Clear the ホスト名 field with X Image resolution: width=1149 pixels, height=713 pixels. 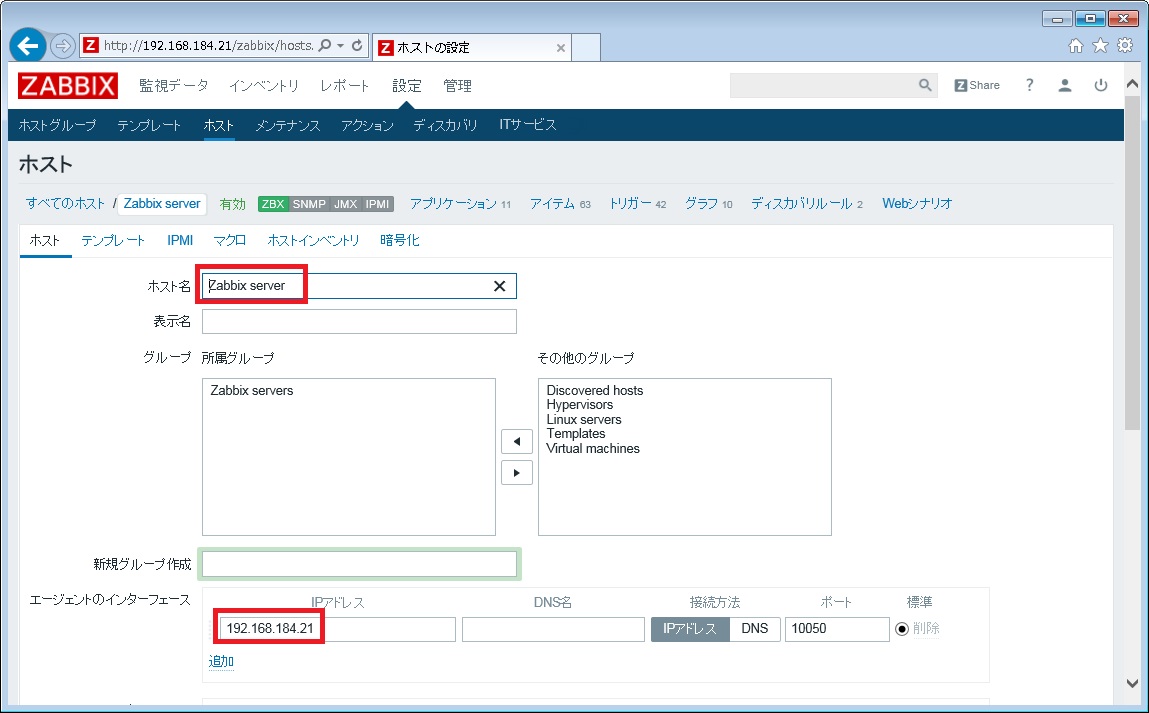click(500, 286)
